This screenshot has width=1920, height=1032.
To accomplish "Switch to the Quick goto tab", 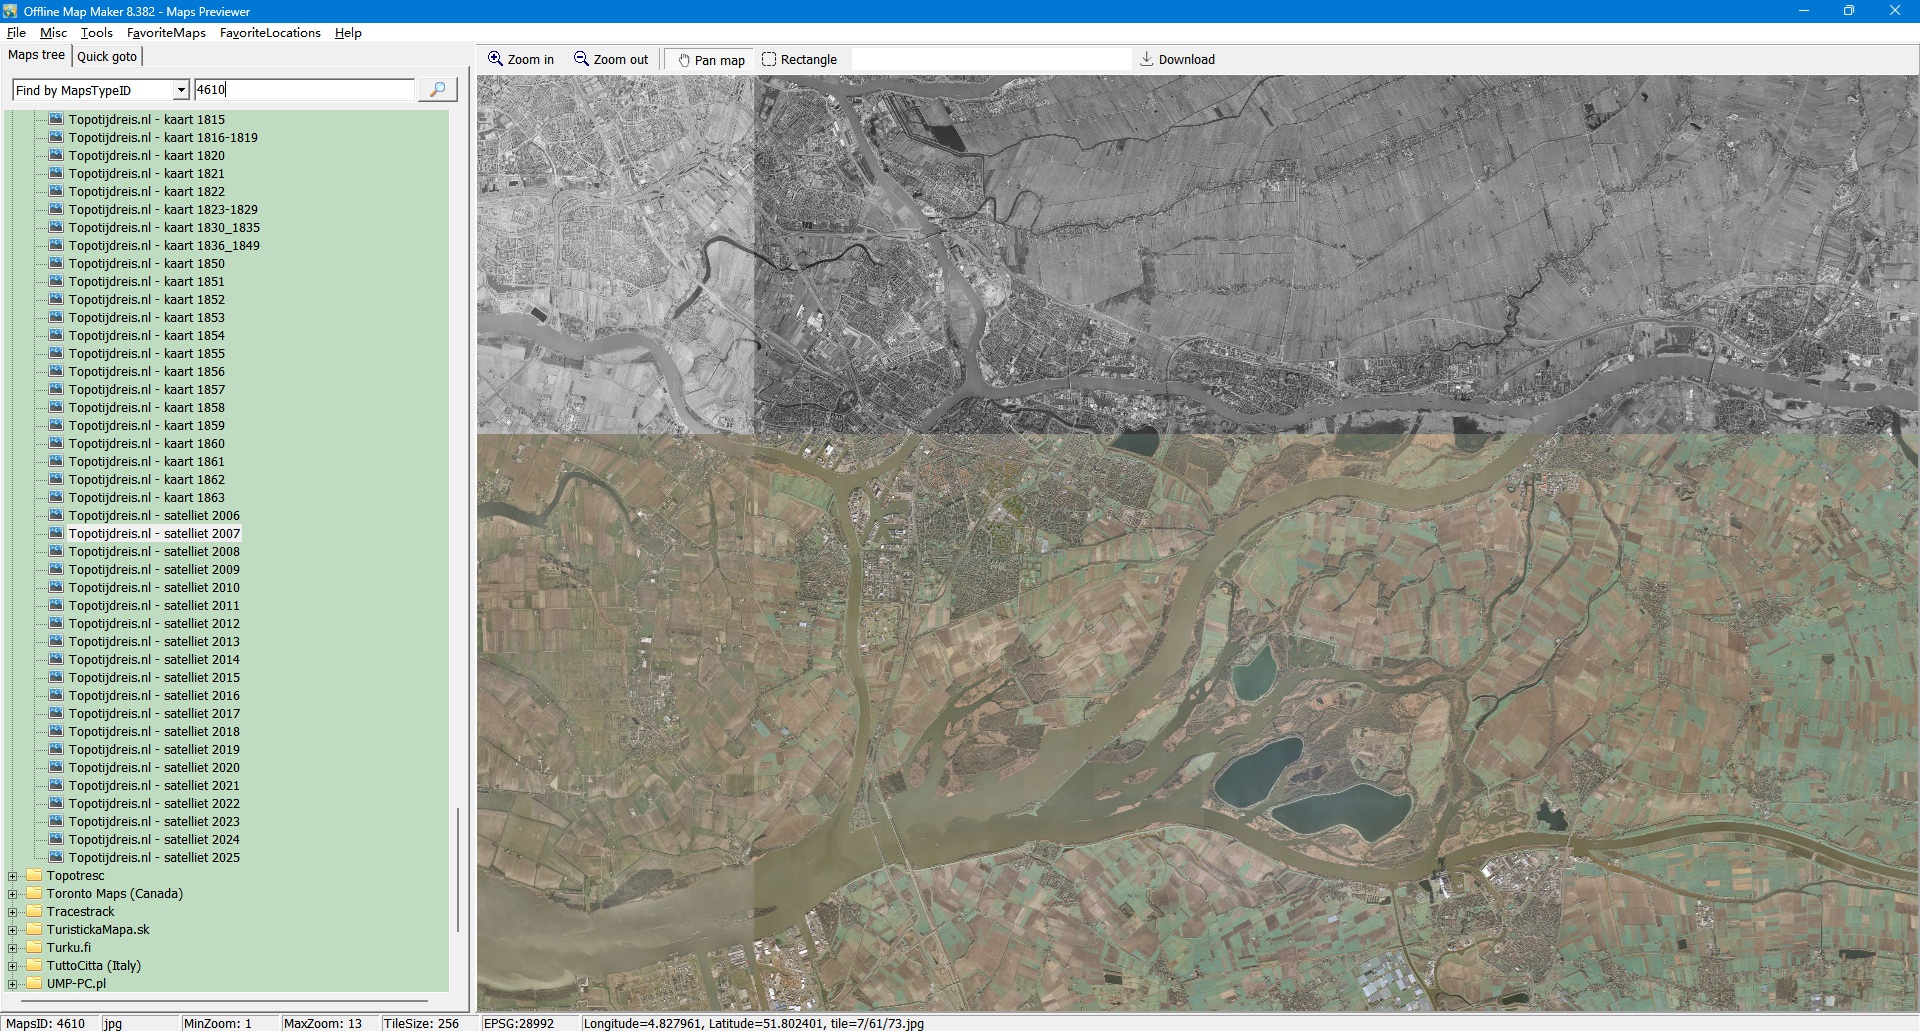I will tap(107, 56).
